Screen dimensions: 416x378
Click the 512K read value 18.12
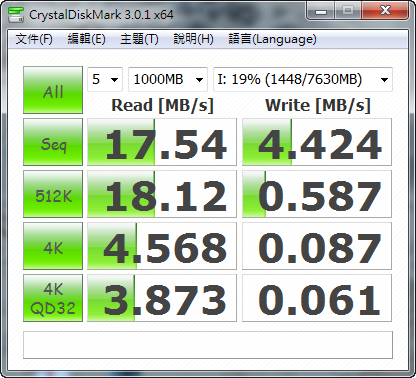(162, 194)
